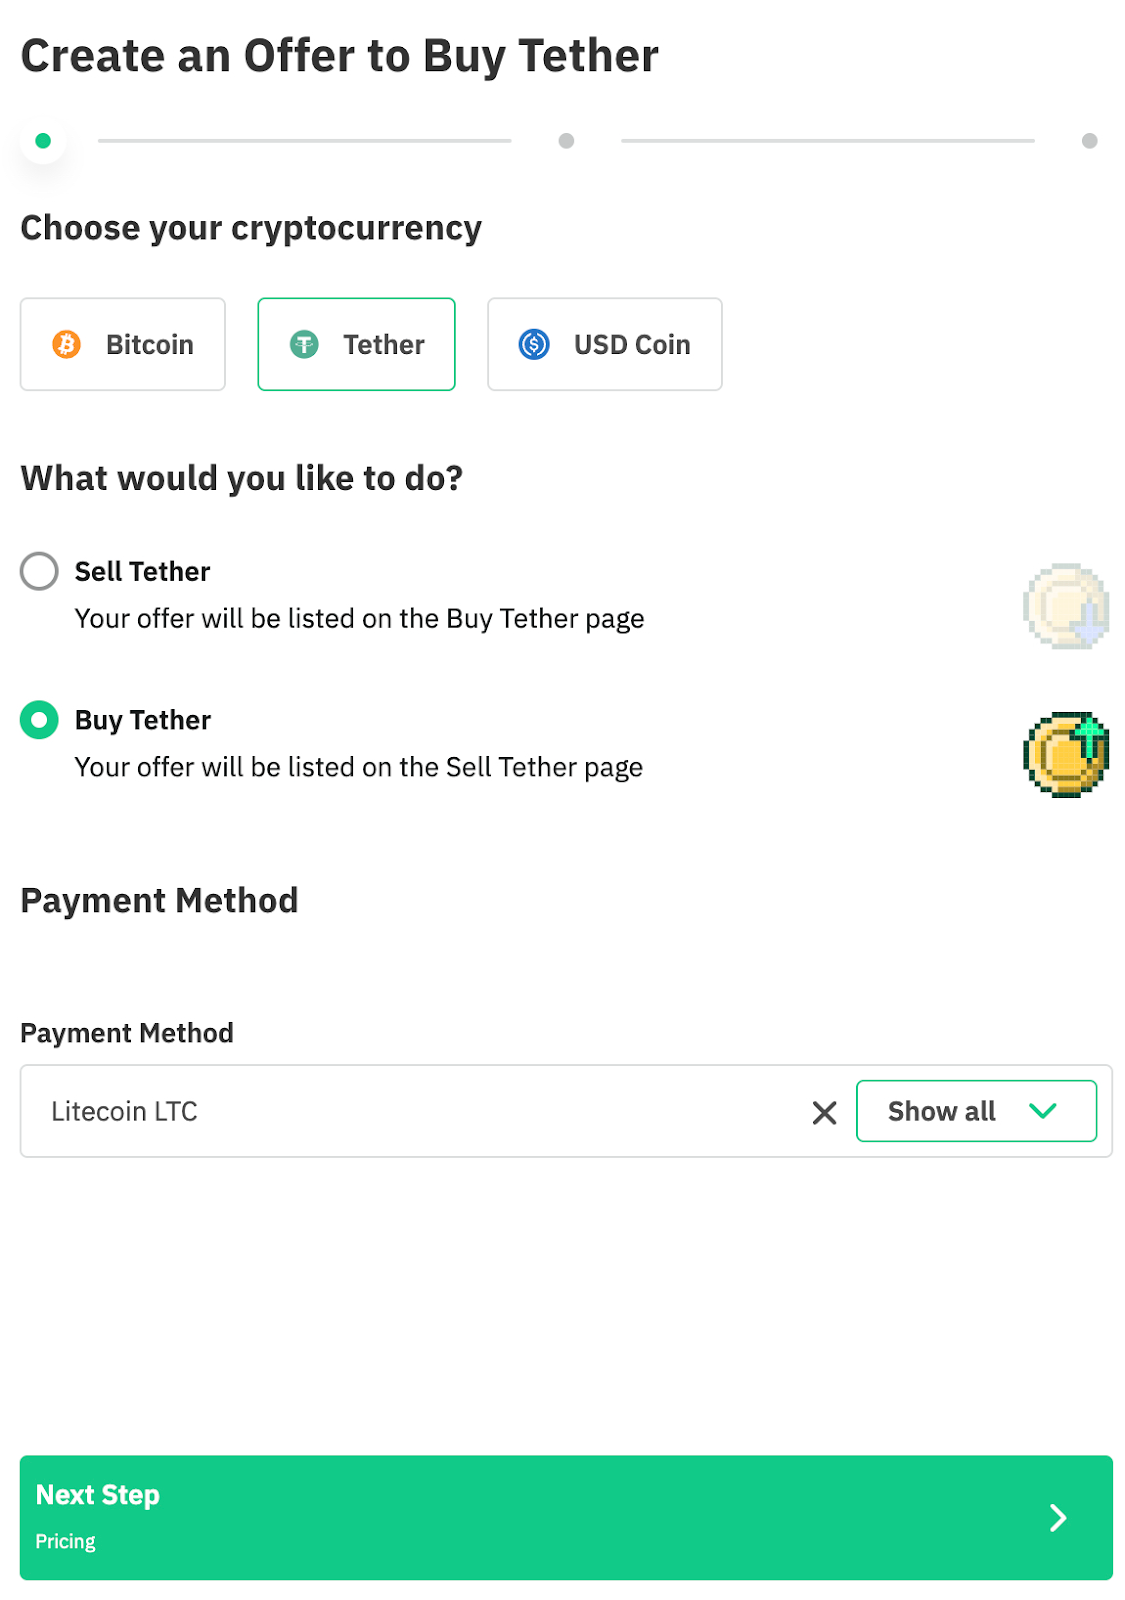Click the green chevron beside Show all

tap(1042, 1111)
